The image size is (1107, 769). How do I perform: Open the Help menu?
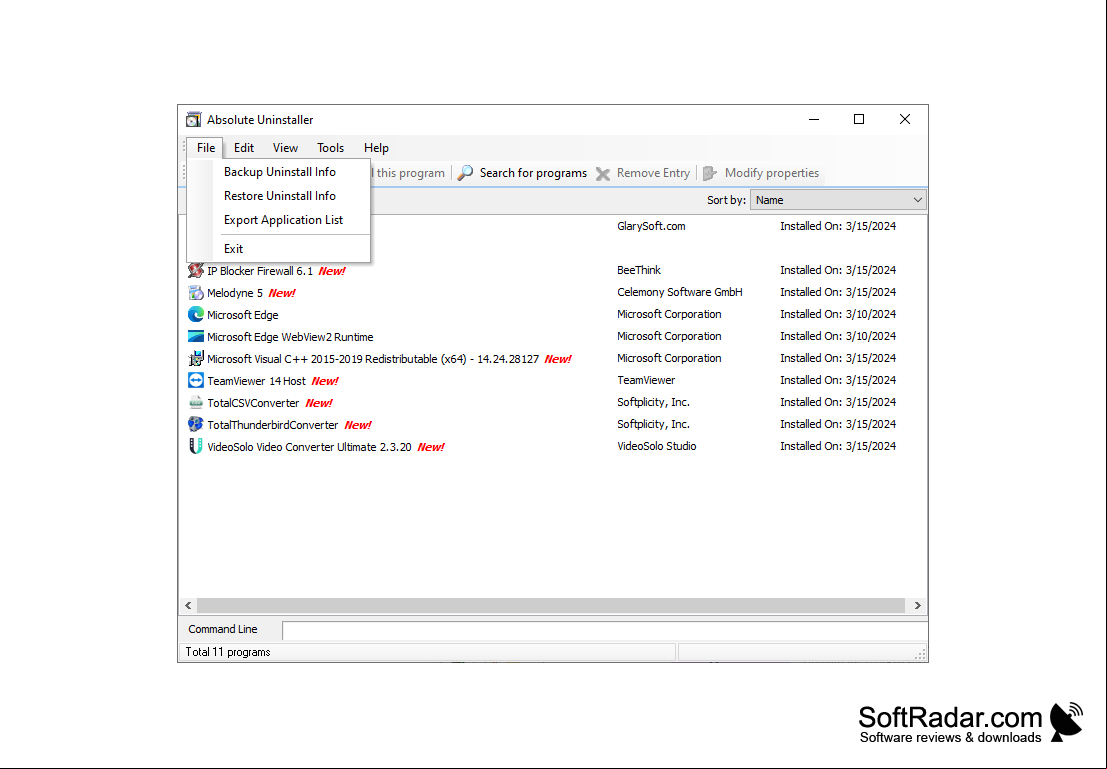pos(376,148)
